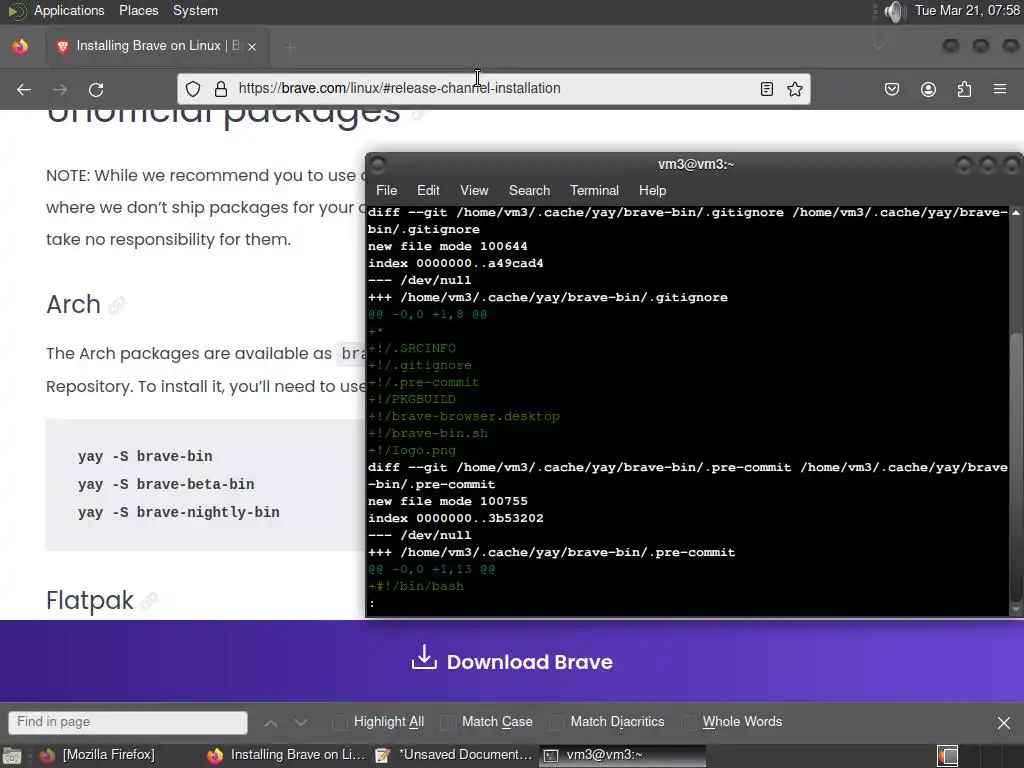Click the padlock site info icon
1024x768 pixels.
click(221, 89)
